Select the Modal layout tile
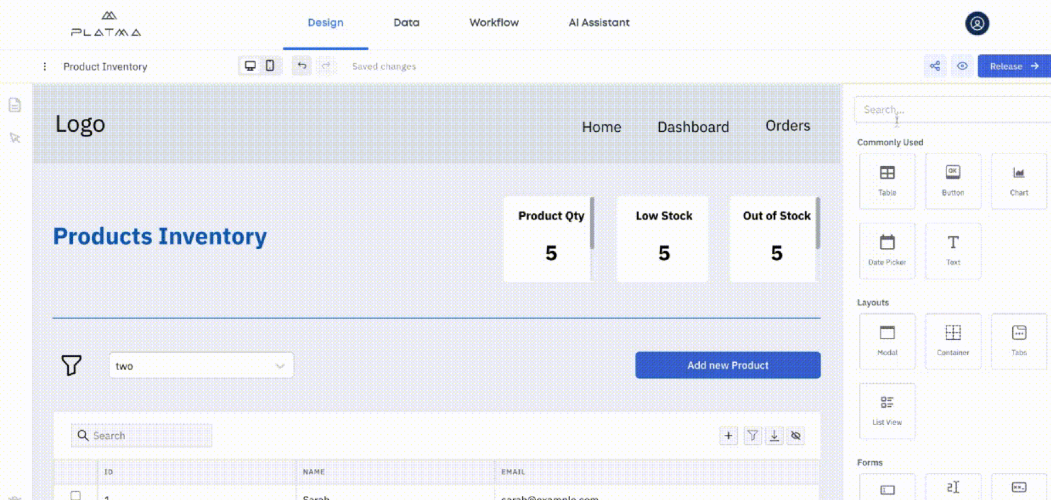The width and height of the screenshot is (1051, 500). (x=887, y=341)
